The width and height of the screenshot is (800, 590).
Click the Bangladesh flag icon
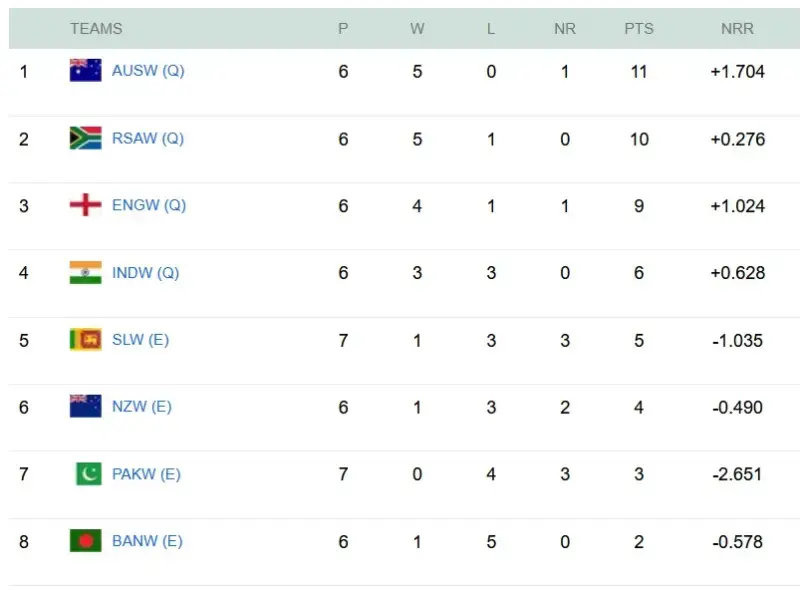click(85, 541)
